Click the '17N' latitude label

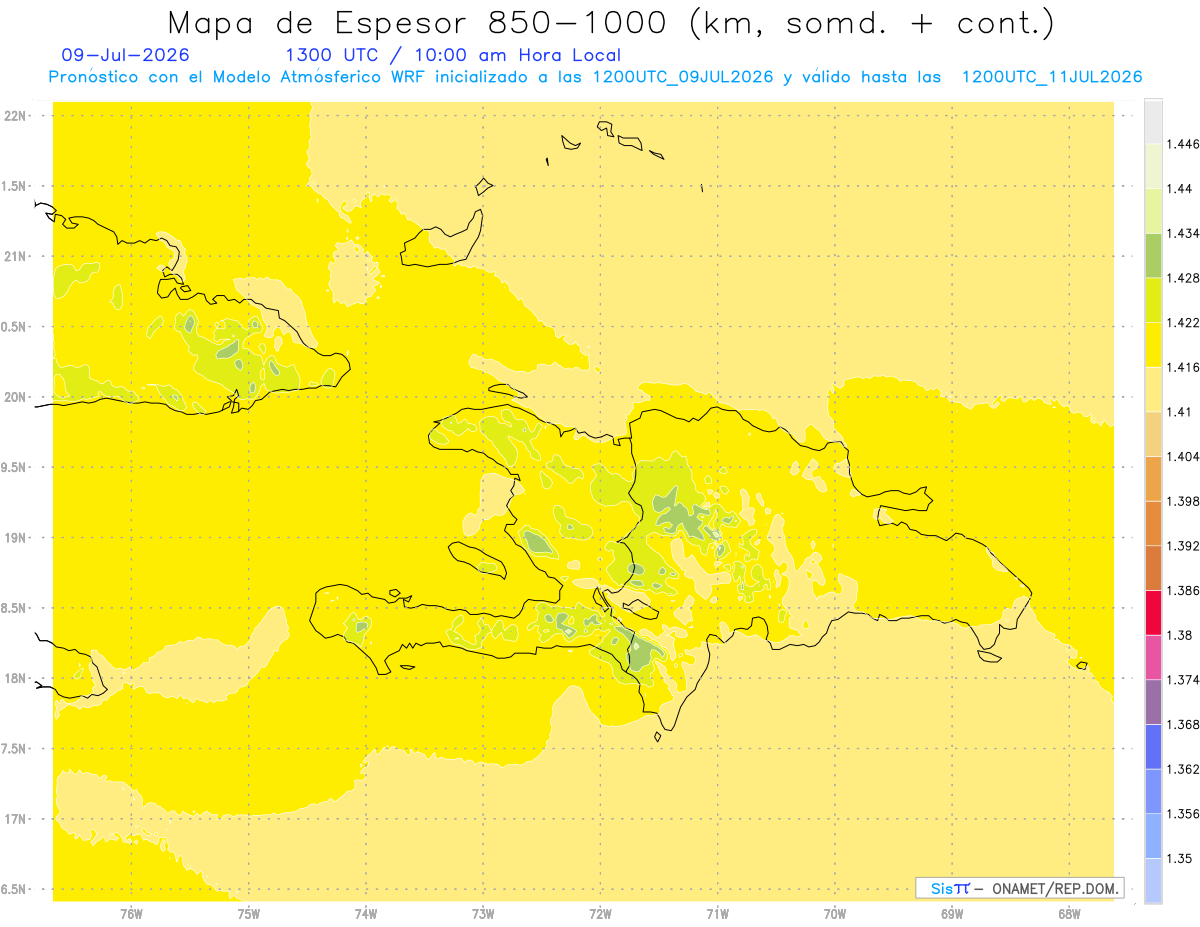pos(15,819)
